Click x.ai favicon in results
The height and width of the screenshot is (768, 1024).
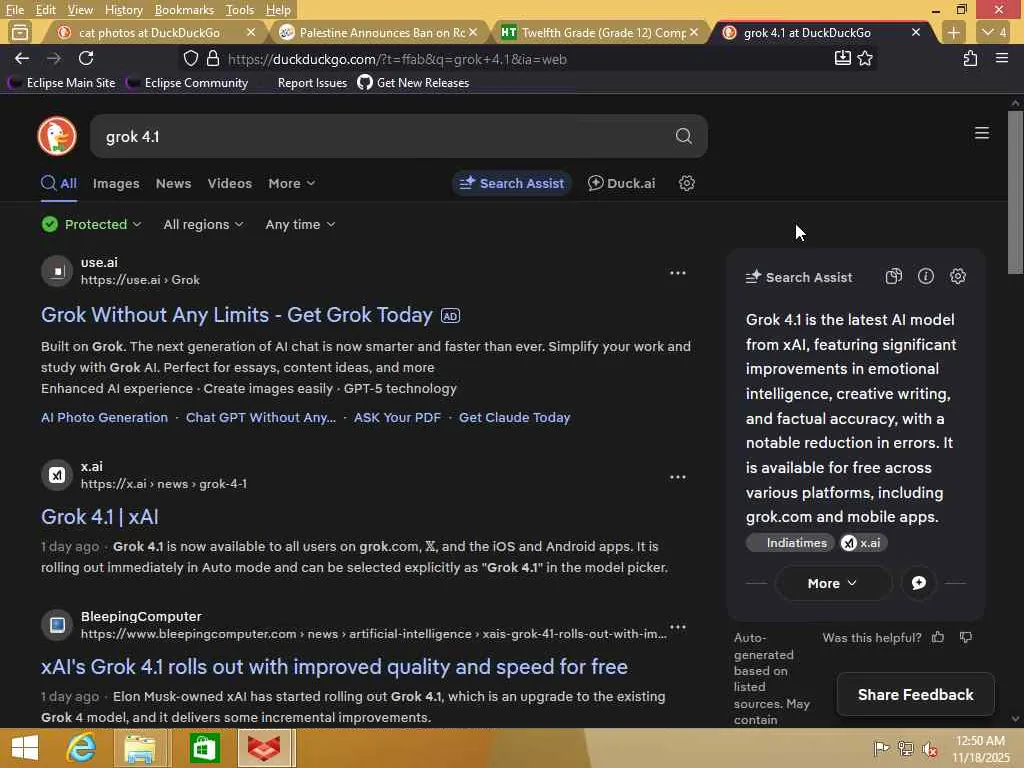(57, 475)
